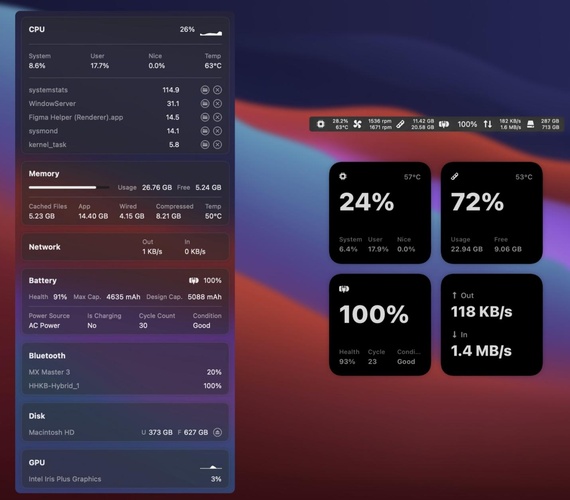570x500 pixels.
Task: Click the 4635 mAh max capacity value
Action: (123, 297)
